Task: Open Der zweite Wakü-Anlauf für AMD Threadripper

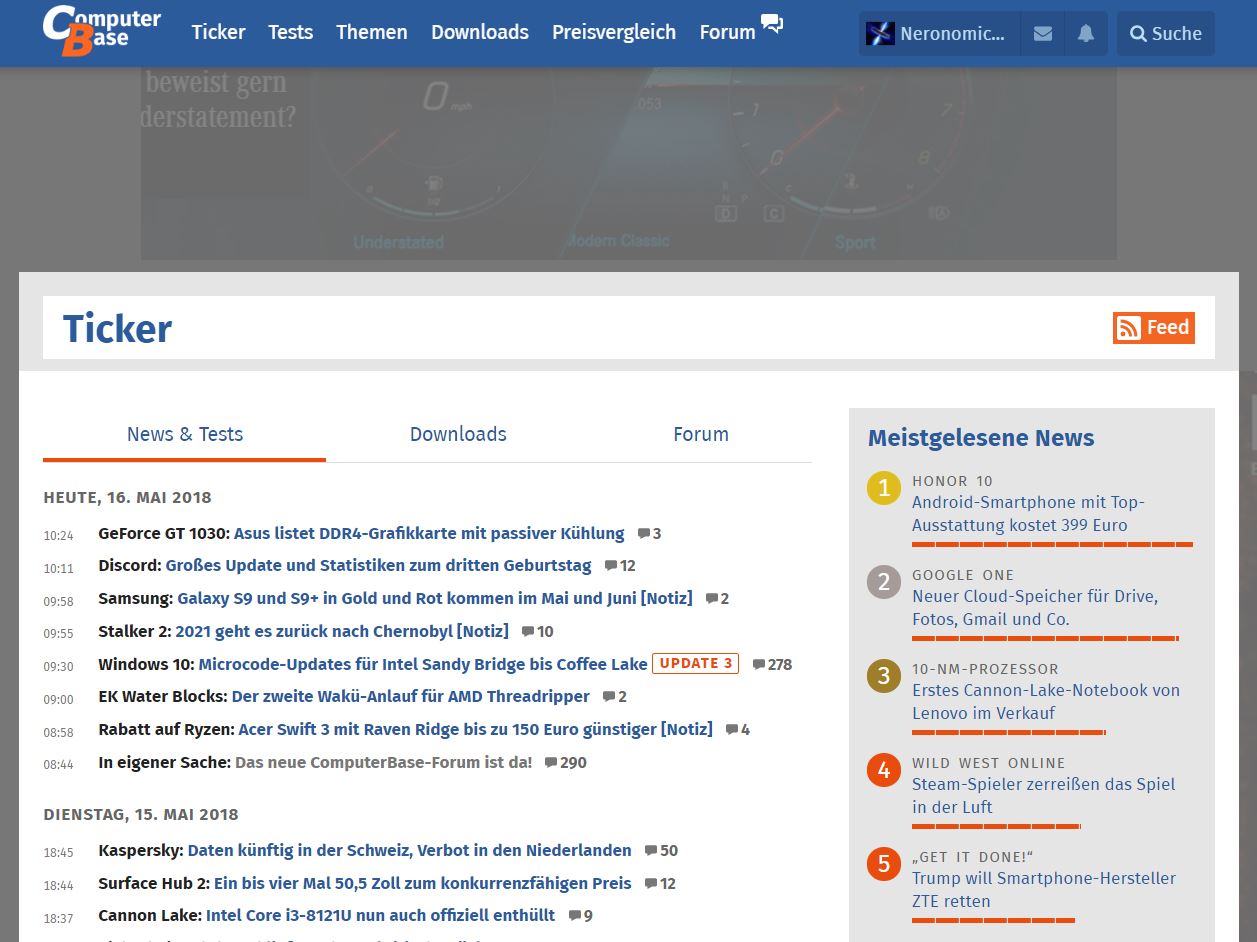Action: point(411,697)
